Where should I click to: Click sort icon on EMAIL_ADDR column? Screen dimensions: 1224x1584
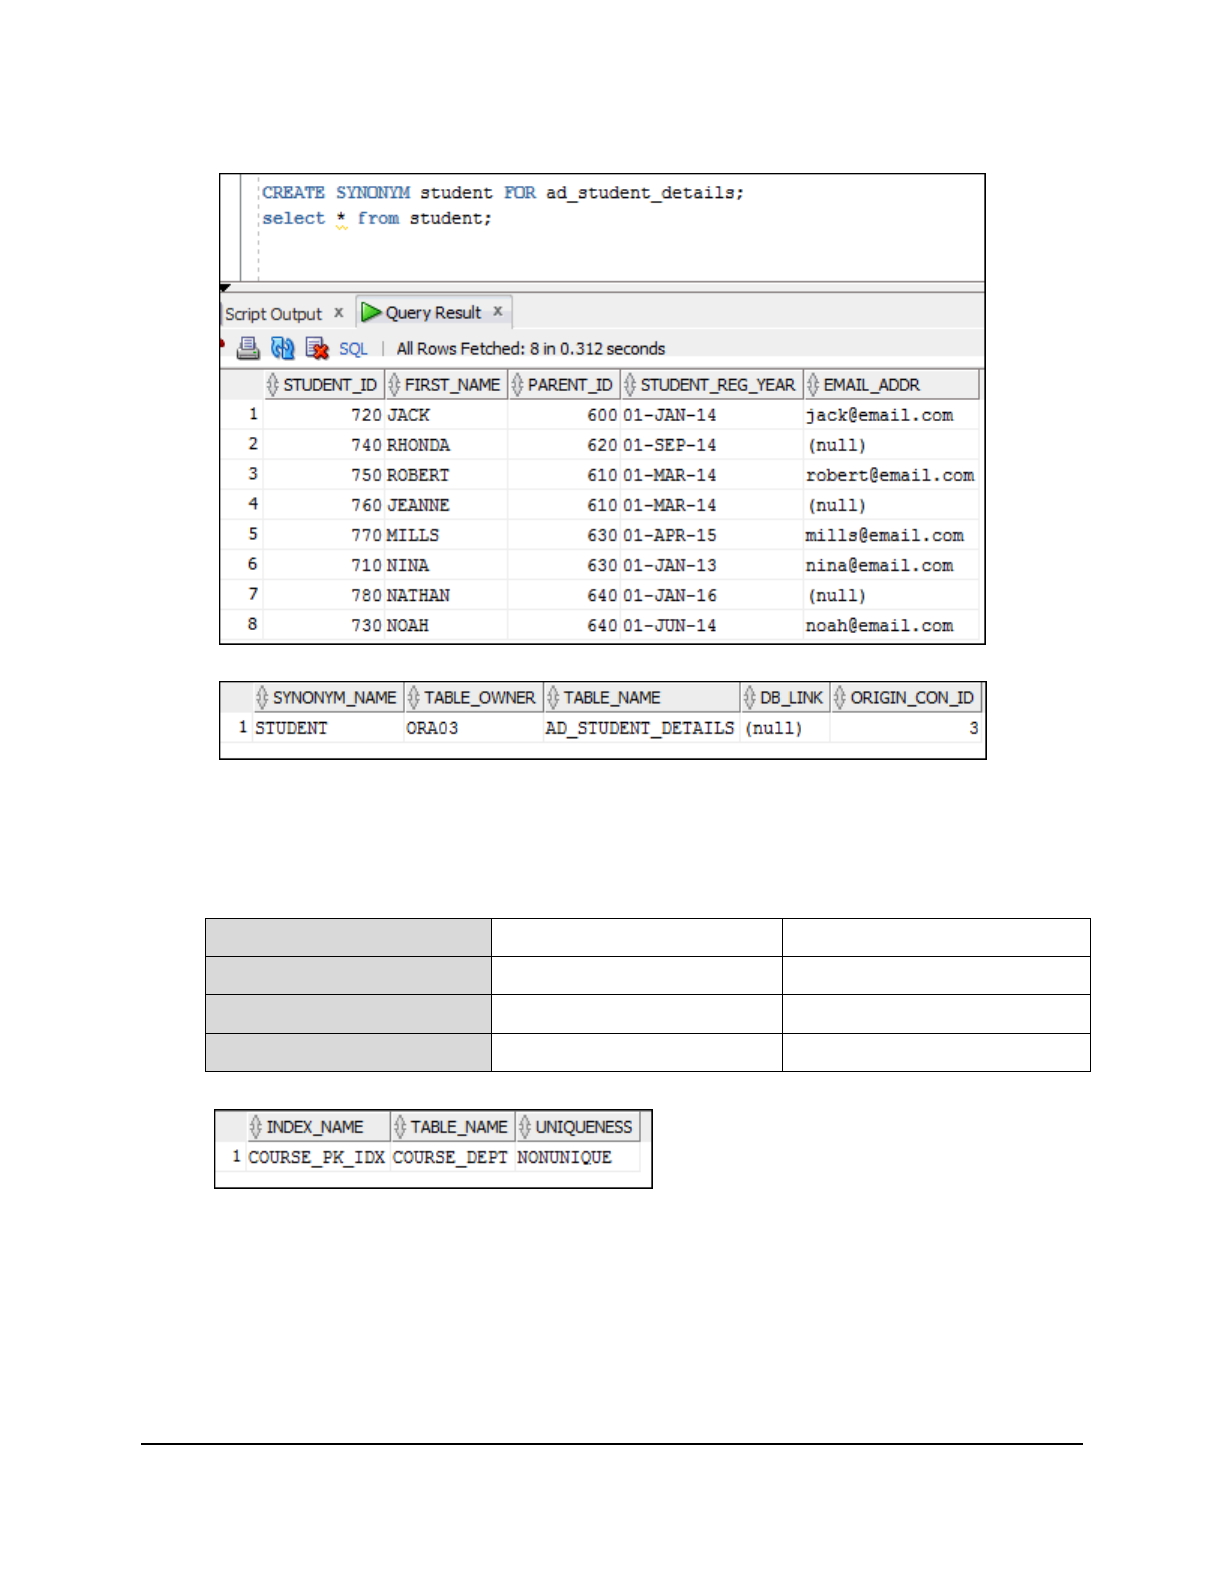pyautogui.click(x=813, y=385)
